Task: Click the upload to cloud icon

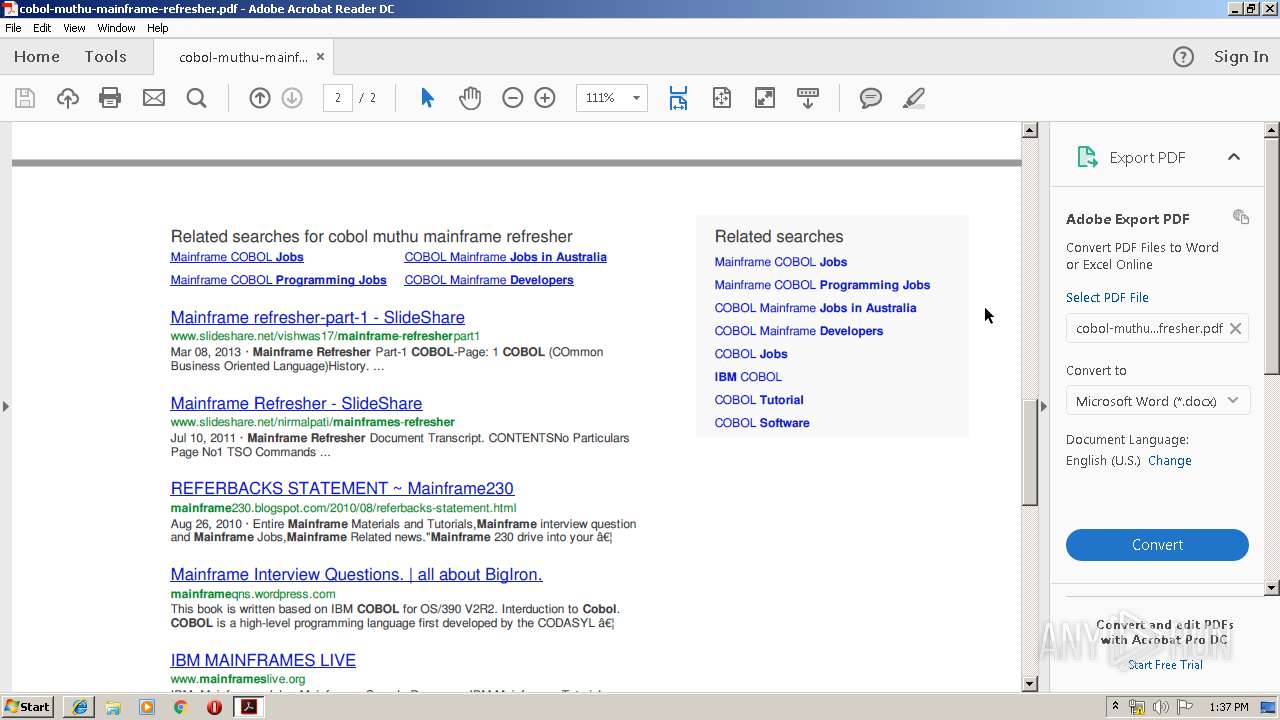Action: coord(67,98)
